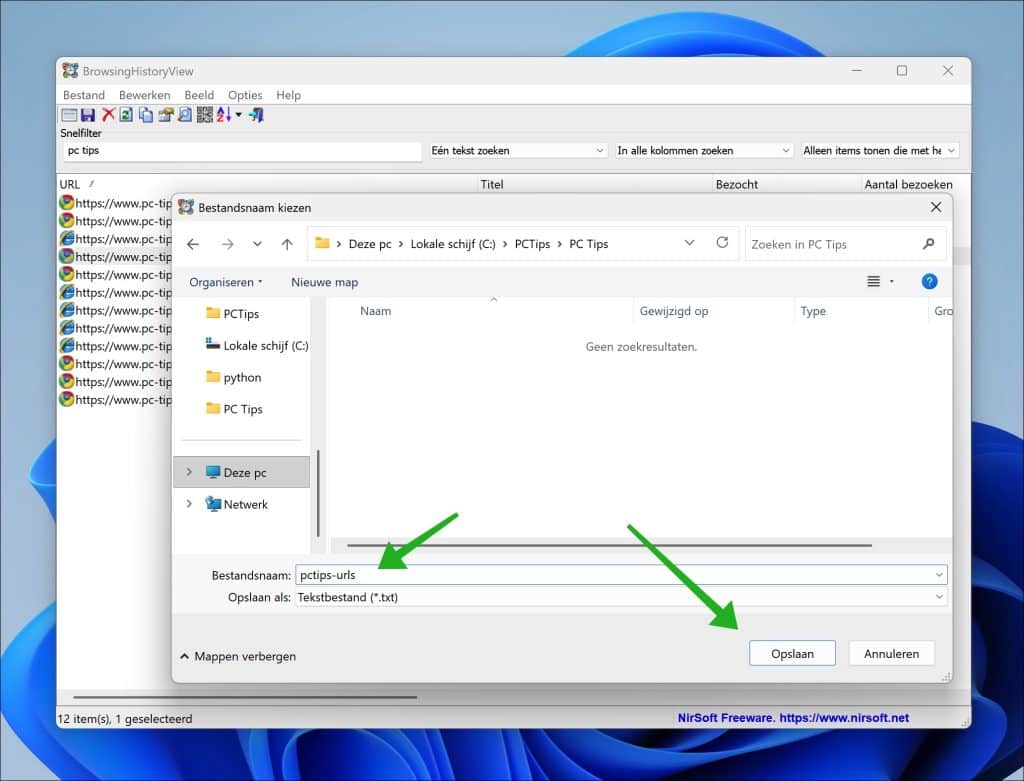Open the Beeld menu
Screen dimensions: 1024x781
click(x=199, y=95)
